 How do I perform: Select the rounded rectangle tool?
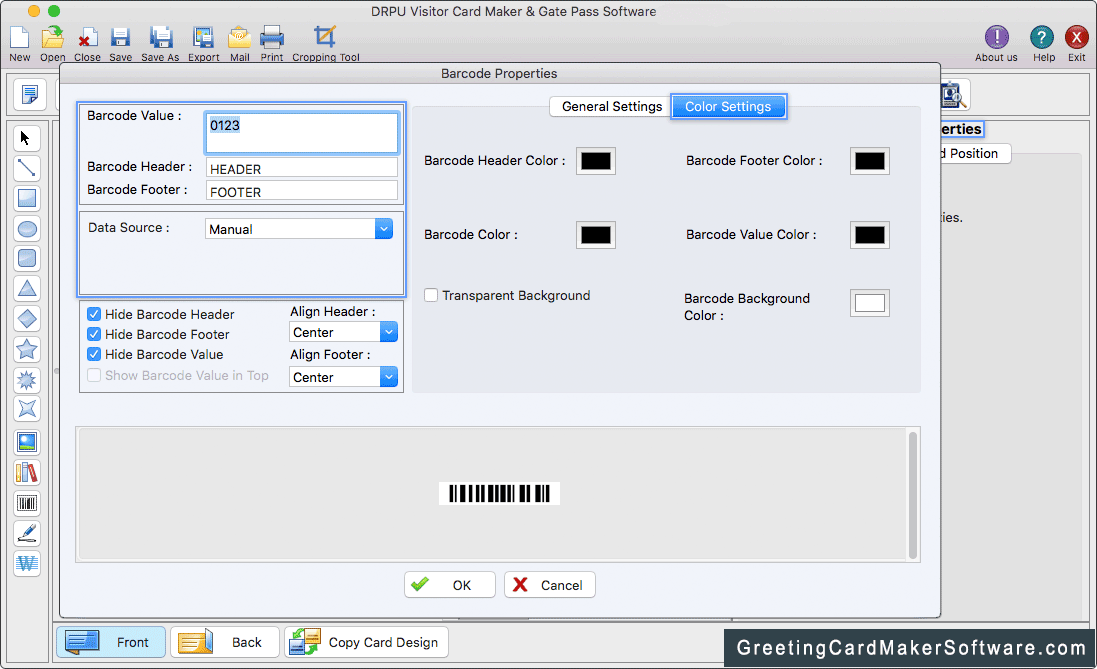[27, 259]
